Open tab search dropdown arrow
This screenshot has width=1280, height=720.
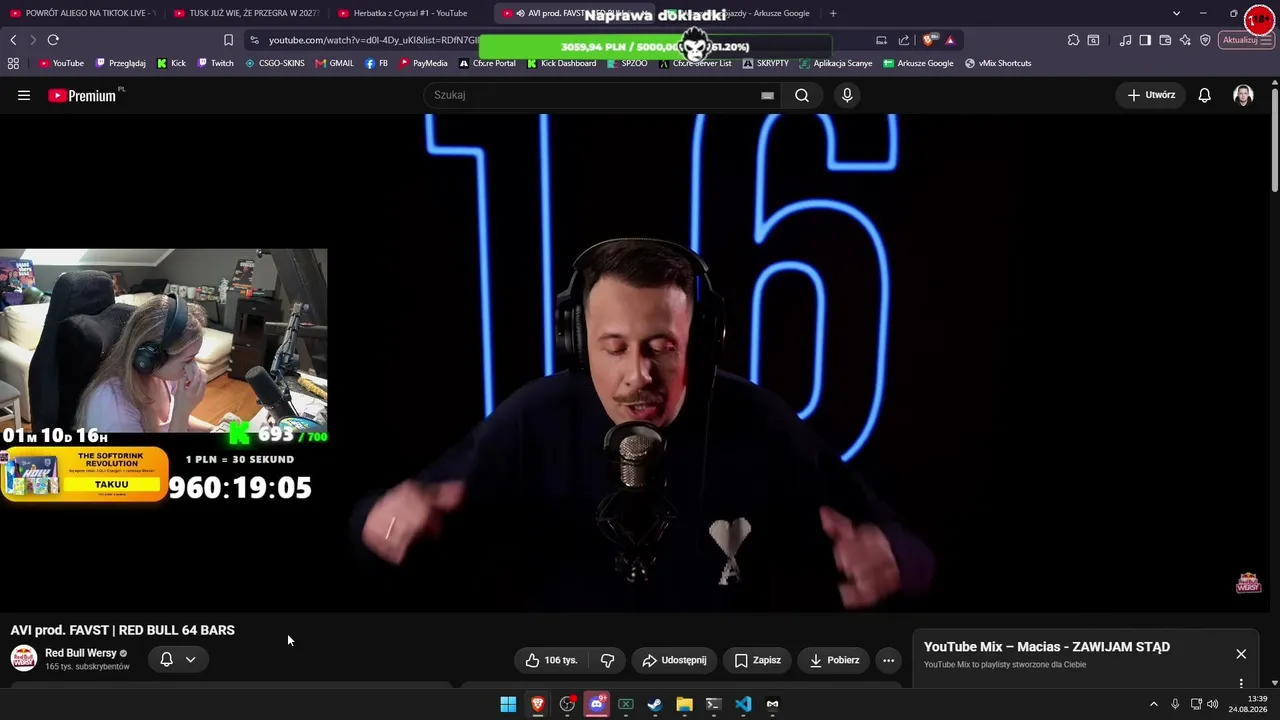point(1176,13)
